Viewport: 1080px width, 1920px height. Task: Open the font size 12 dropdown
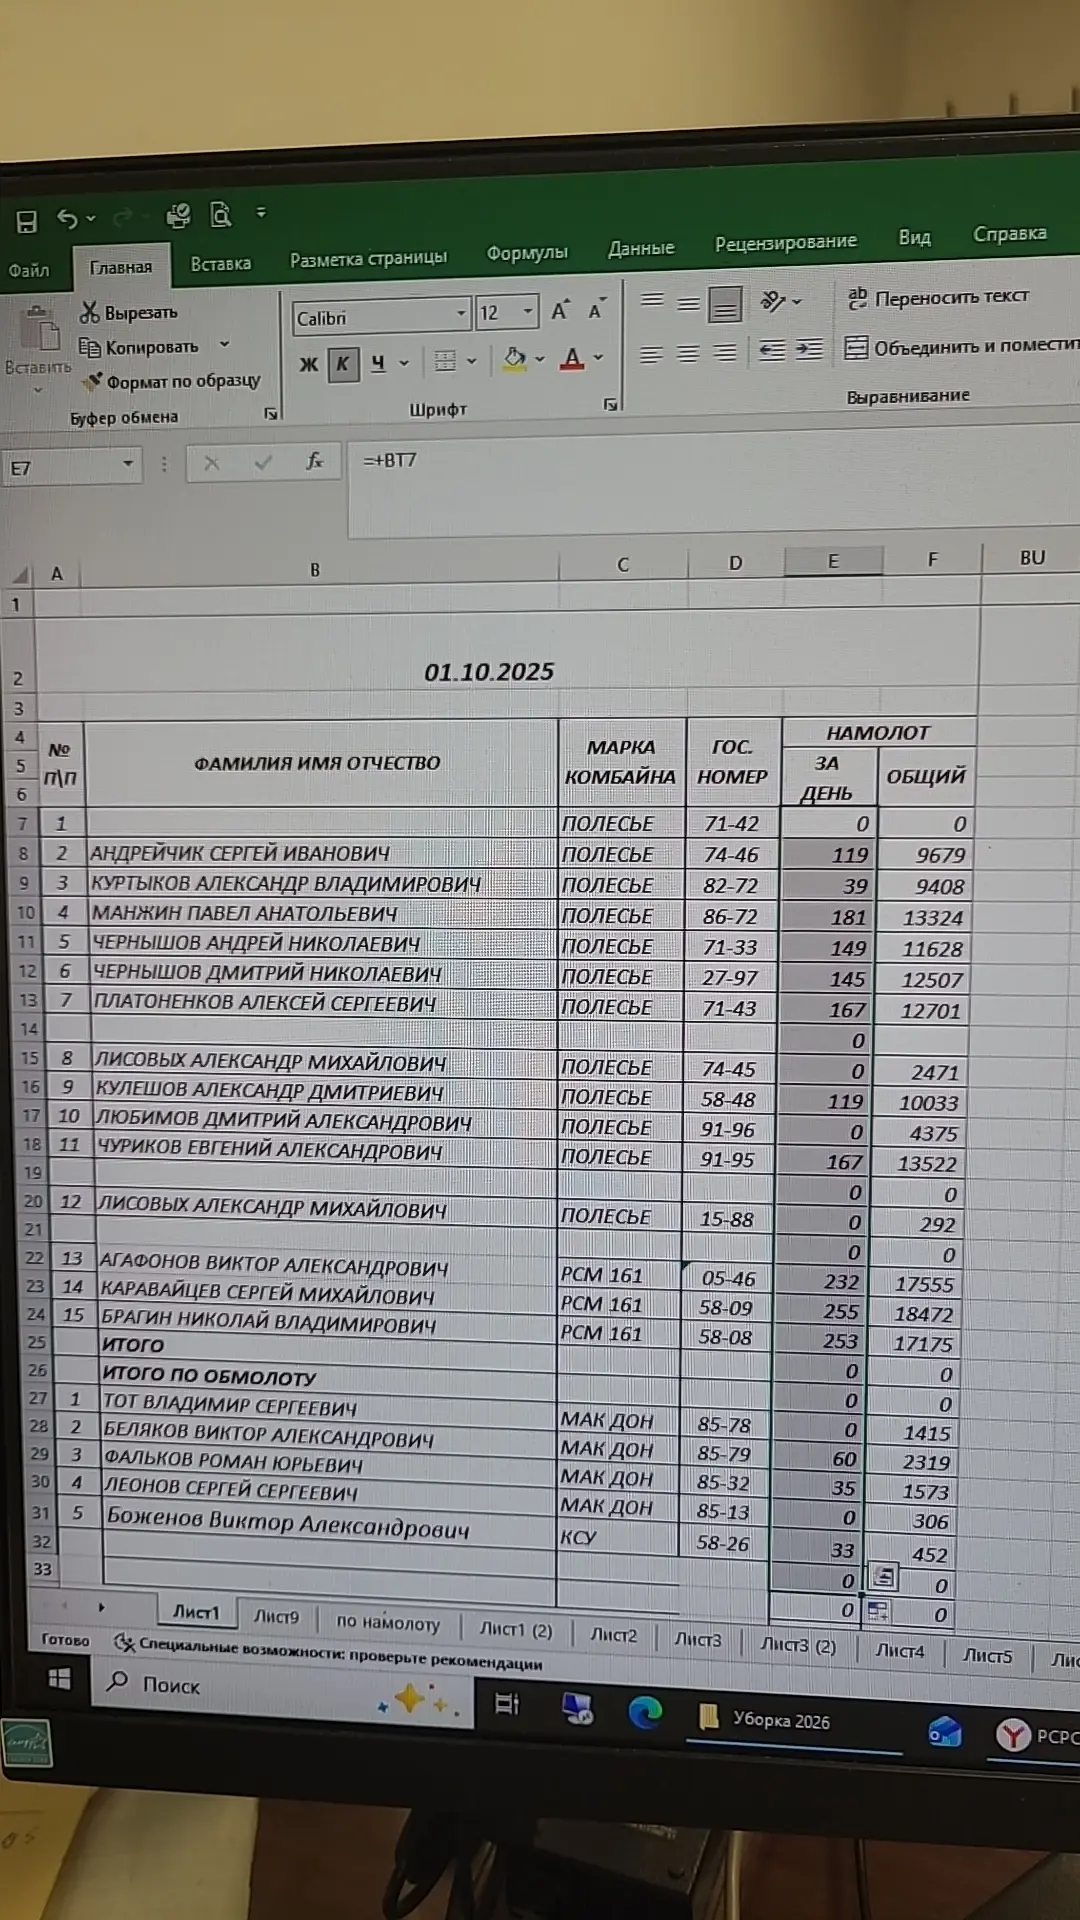coord(528,312)
